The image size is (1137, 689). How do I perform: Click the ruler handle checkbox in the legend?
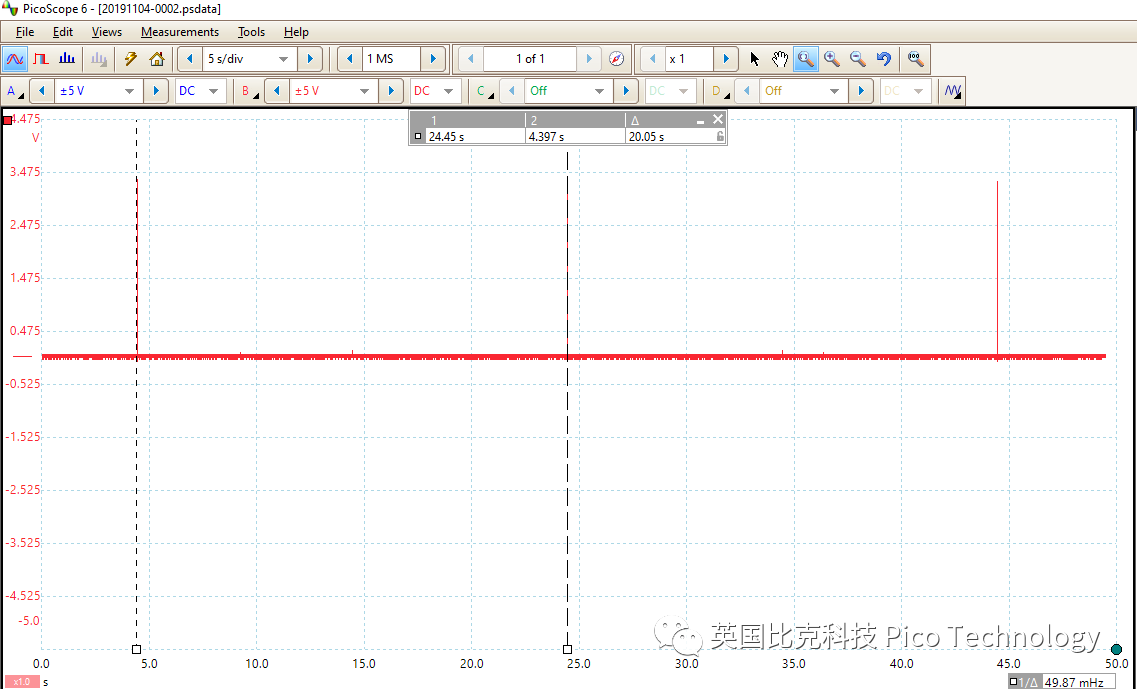(418, 136)
